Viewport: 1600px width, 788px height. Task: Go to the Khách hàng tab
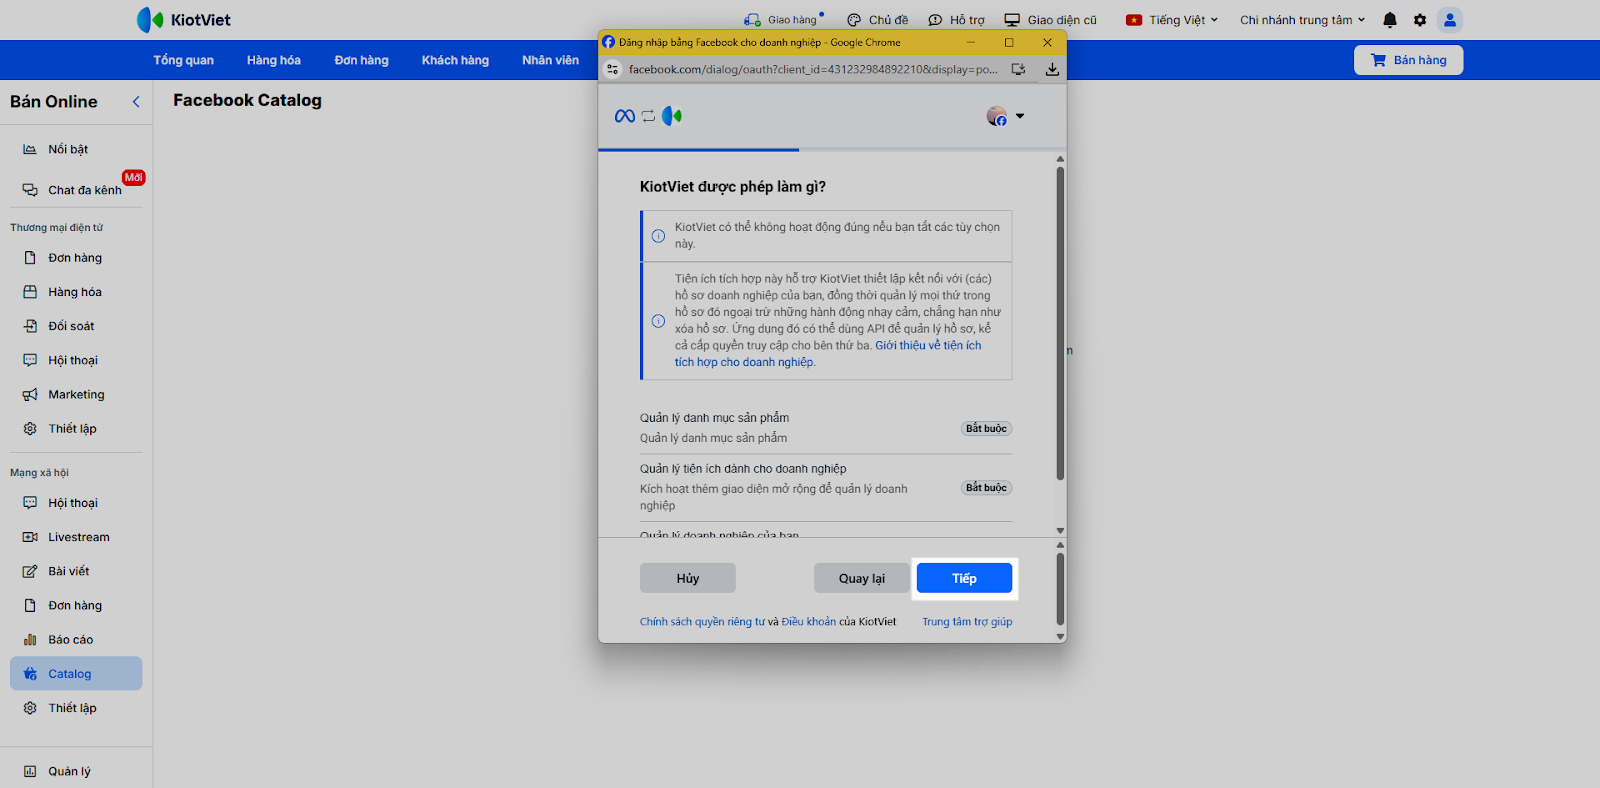tap(455, 60)
